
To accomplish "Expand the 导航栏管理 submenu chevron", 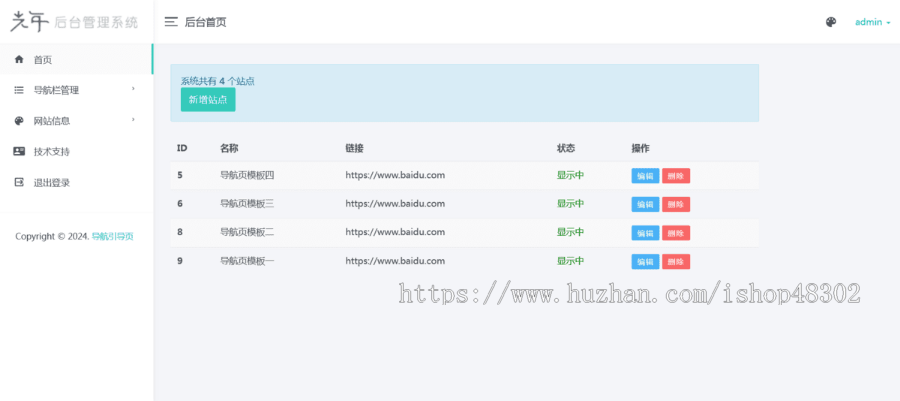I will (133, 89).
